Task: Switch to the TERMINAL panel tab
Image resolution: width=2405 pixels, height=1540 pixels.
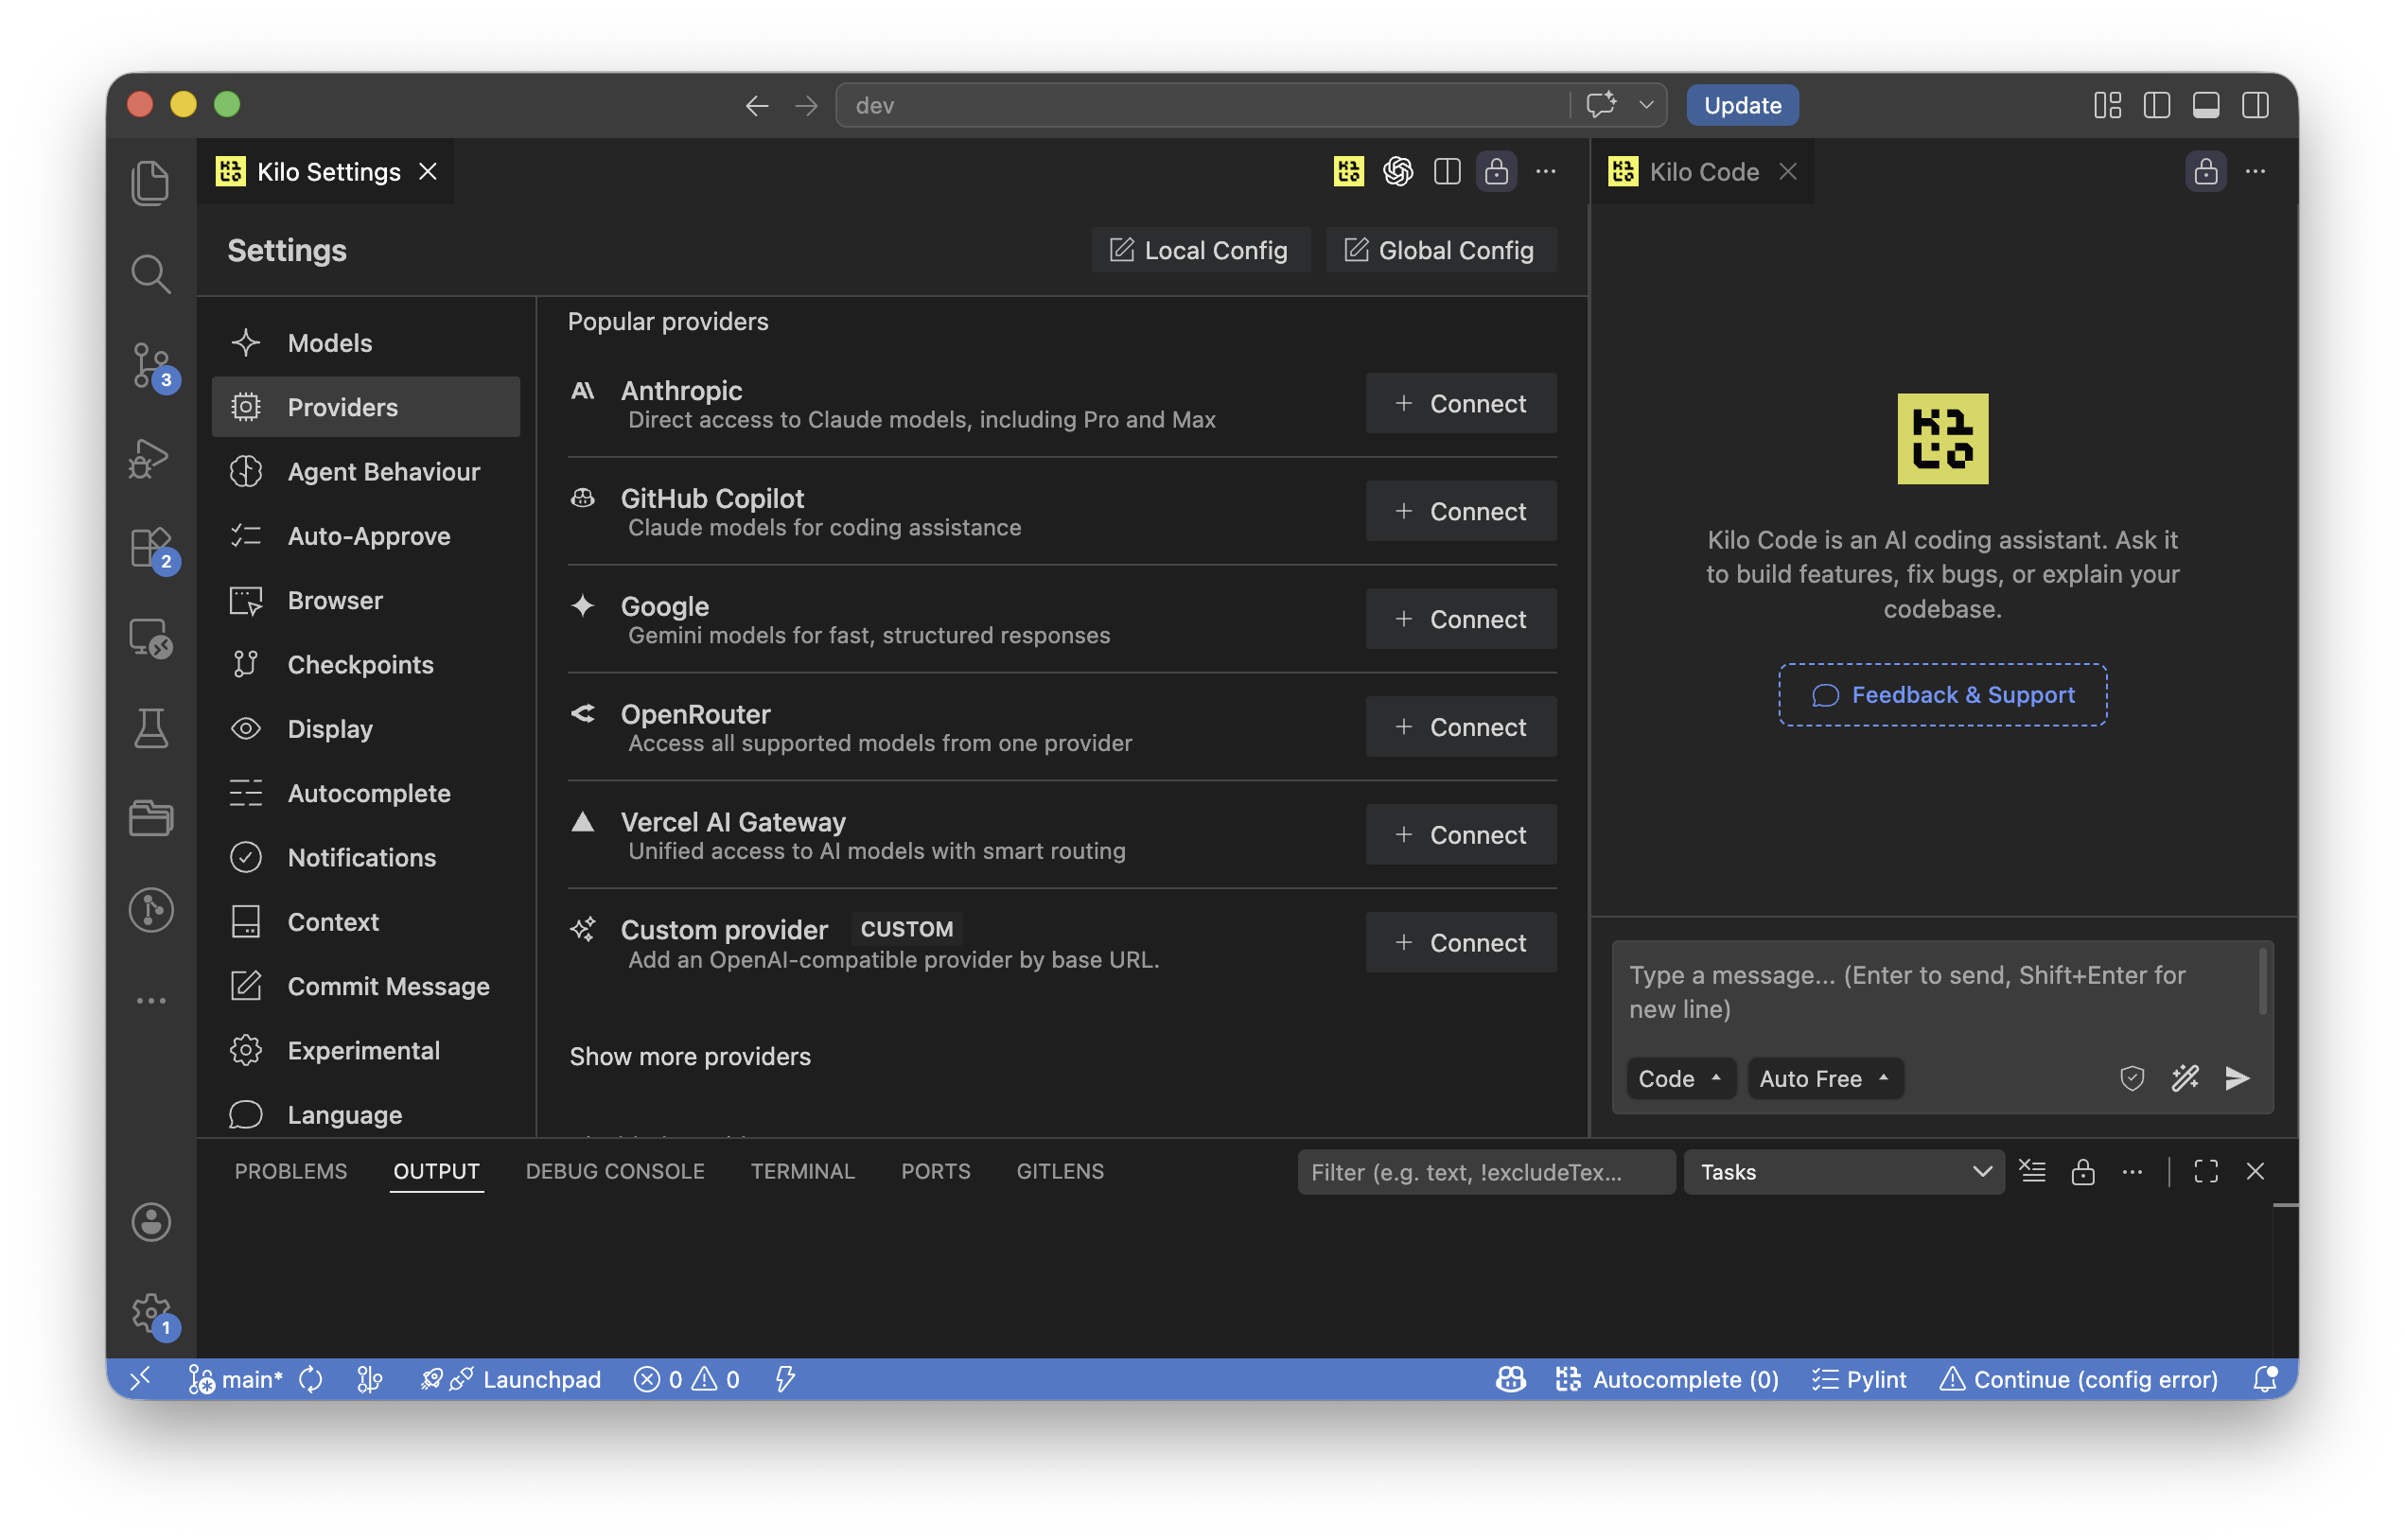Action: tap(803, 1172)
